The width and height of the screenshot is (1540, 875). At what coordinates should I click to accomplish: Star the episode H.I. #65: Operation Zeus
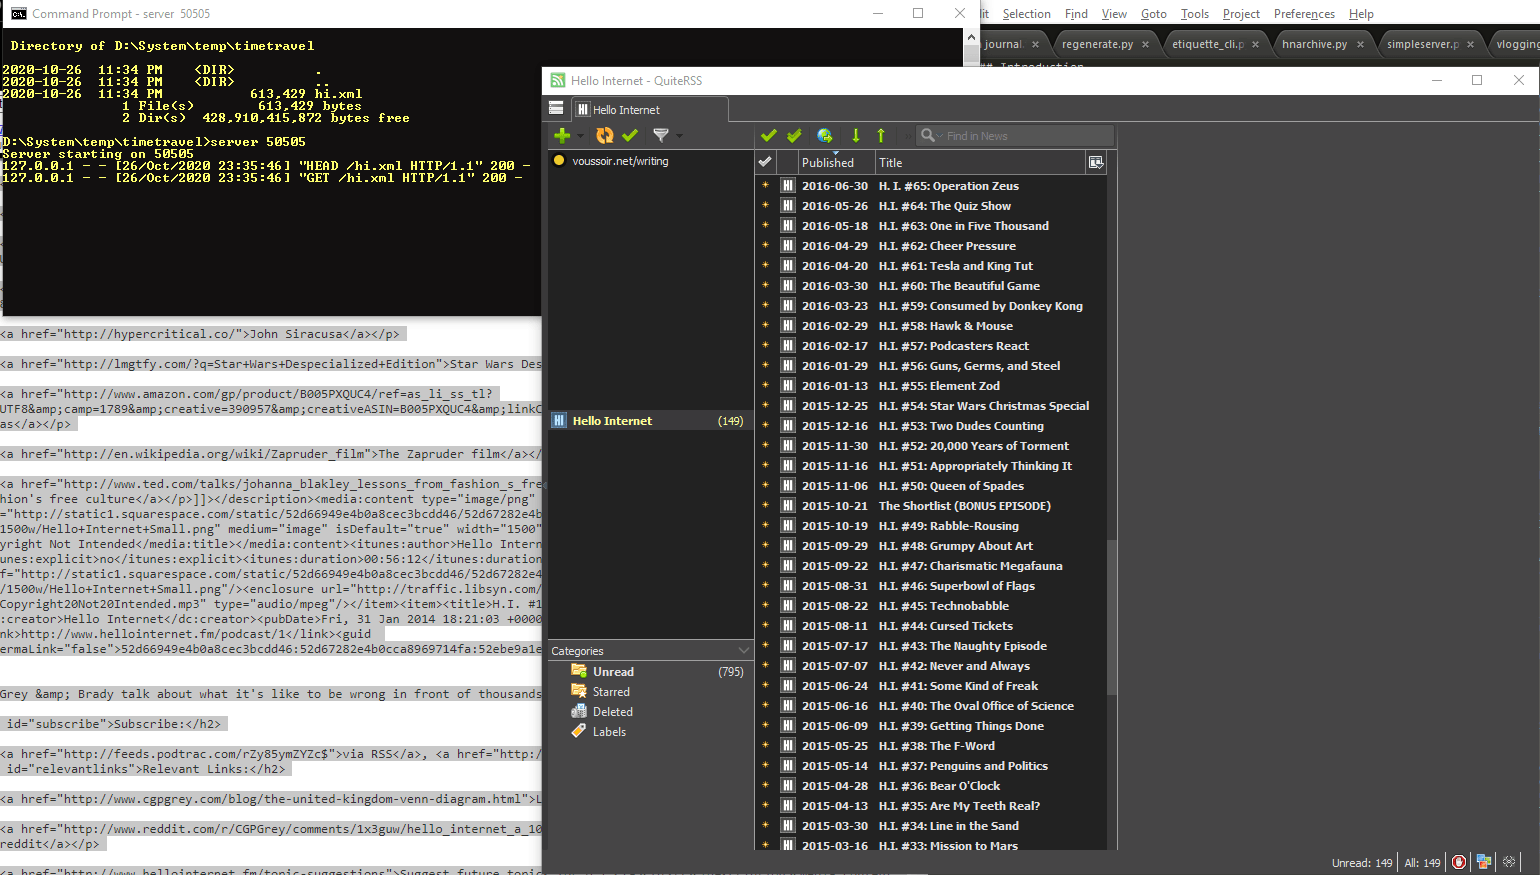(x=765, y=185)
